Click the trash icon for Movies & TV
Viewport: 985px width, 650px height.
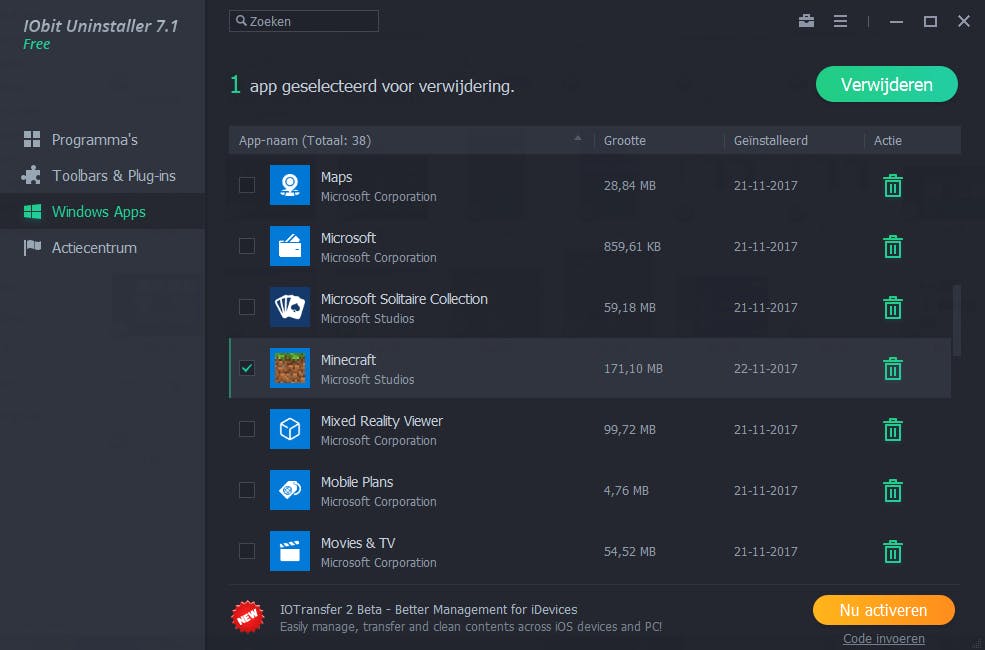click(893, 552)
